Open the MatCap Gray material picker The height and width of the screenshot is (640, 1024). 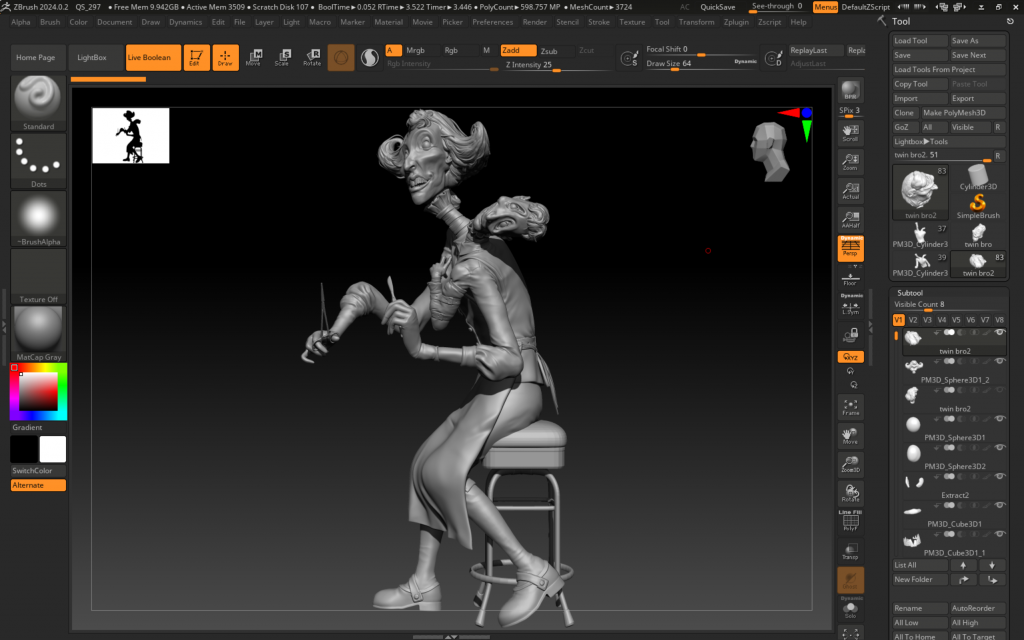38,333
